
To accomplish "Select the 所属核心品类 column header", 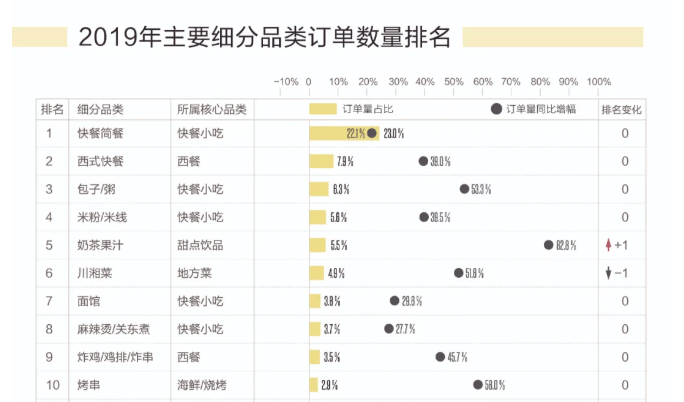I will [212, 109].
